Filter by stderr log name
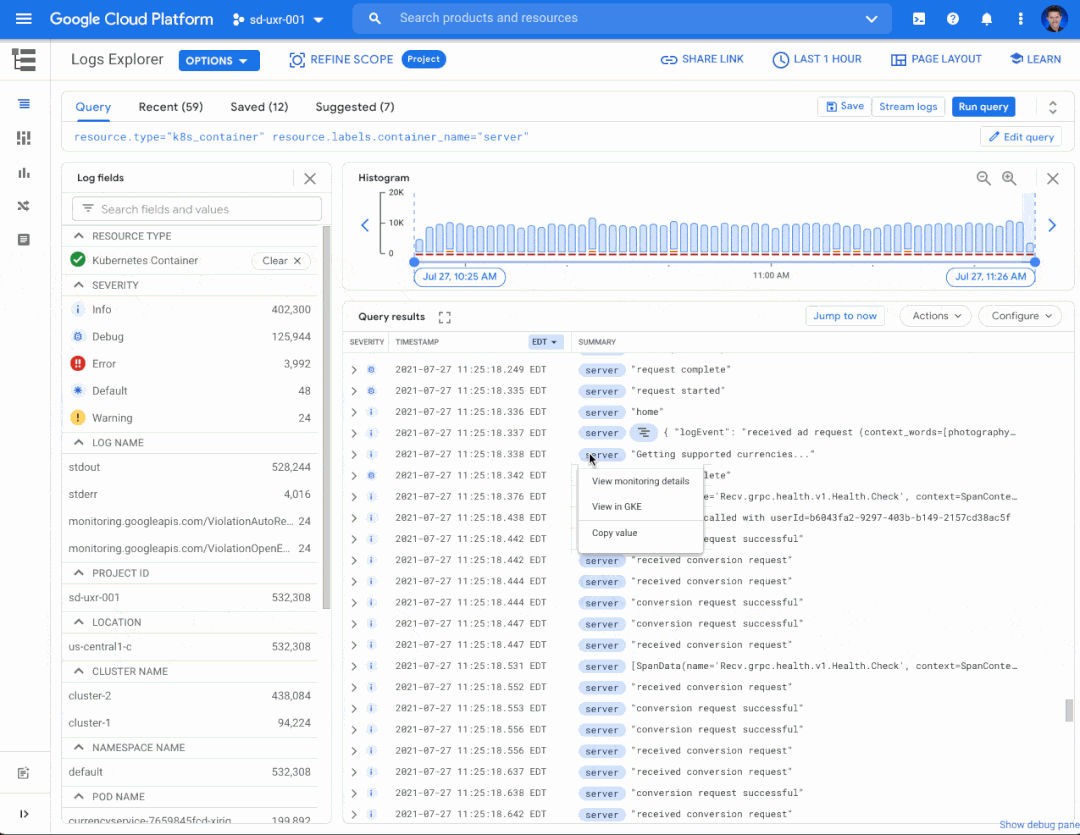Image resolution: width=1080 pixels, height=835 pixels. pos(190,494)
